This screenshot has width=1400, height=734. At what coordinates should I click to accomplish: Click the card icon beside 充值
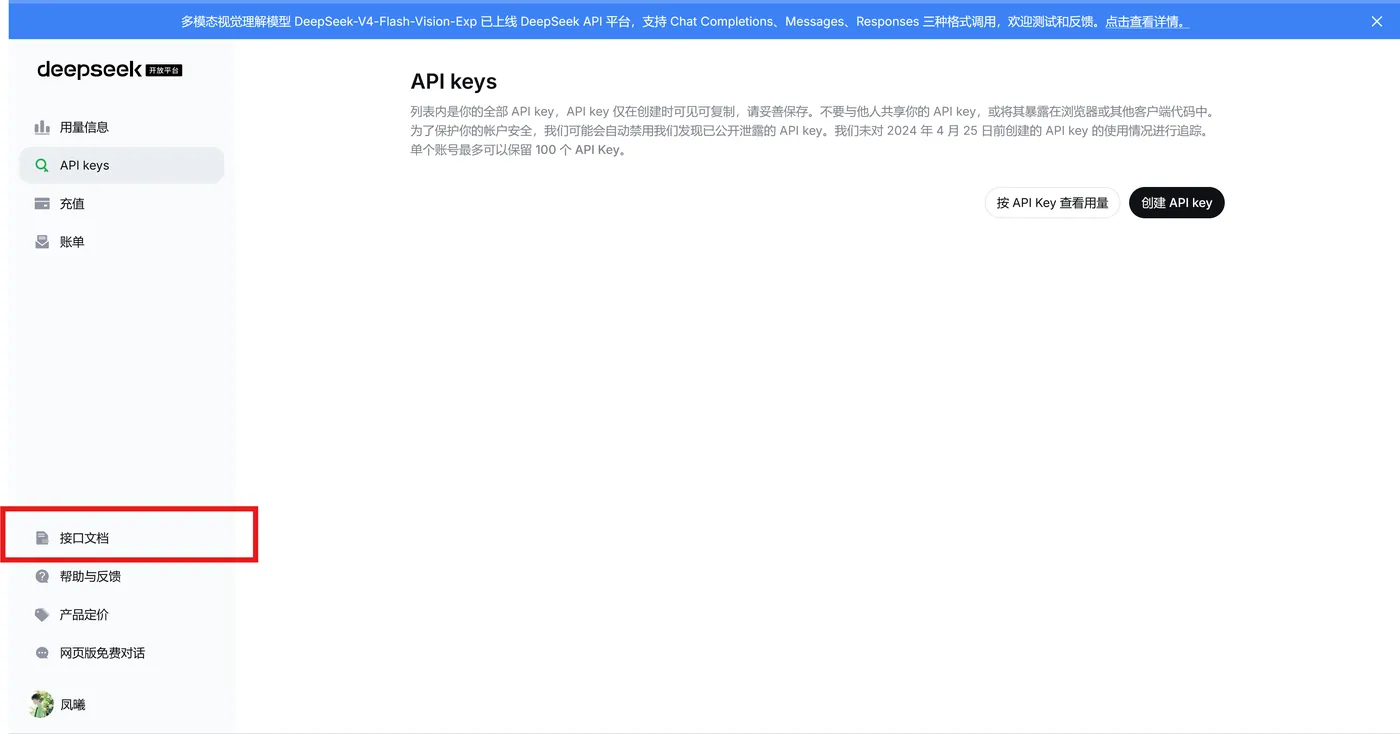click(x=42, y=203)
